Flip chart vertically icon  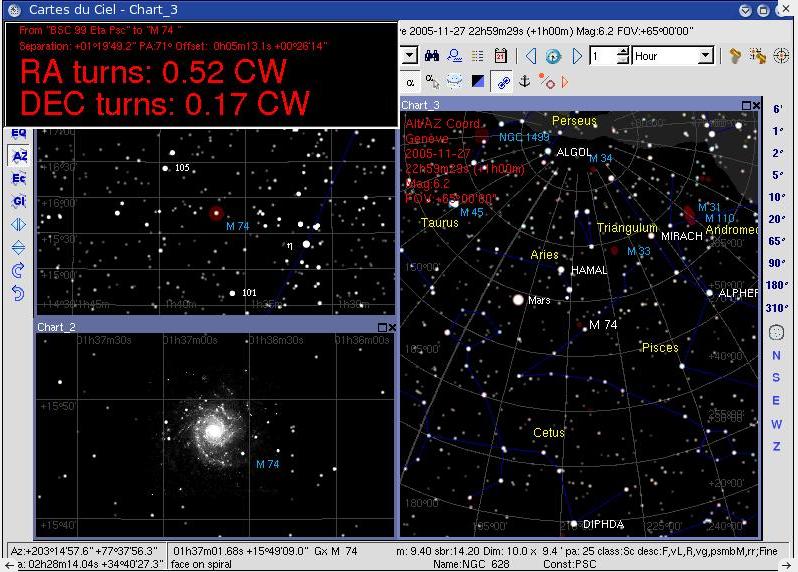point(18,247)
